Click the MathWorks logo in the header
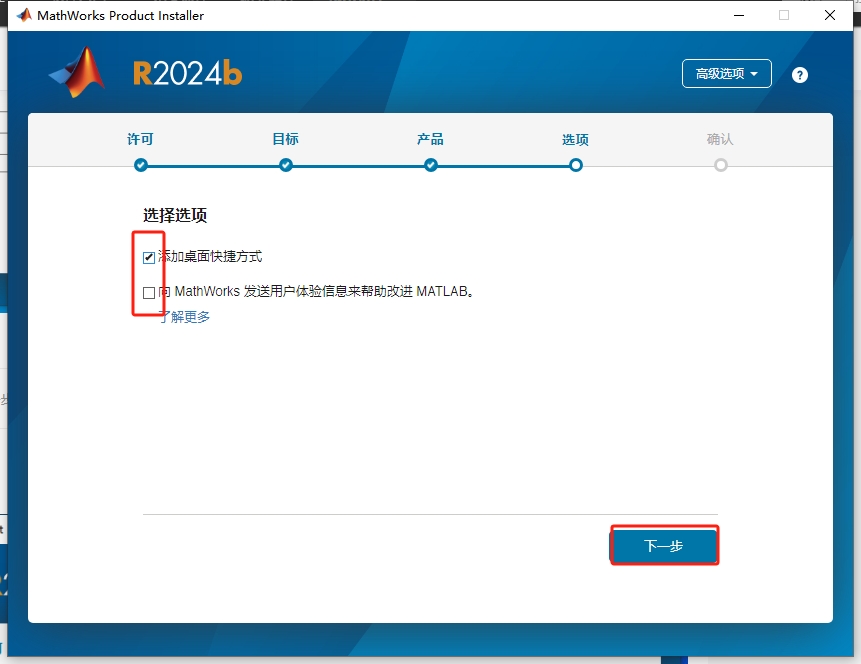This screenshot has width=861, height=664. (x=73, y=72)
